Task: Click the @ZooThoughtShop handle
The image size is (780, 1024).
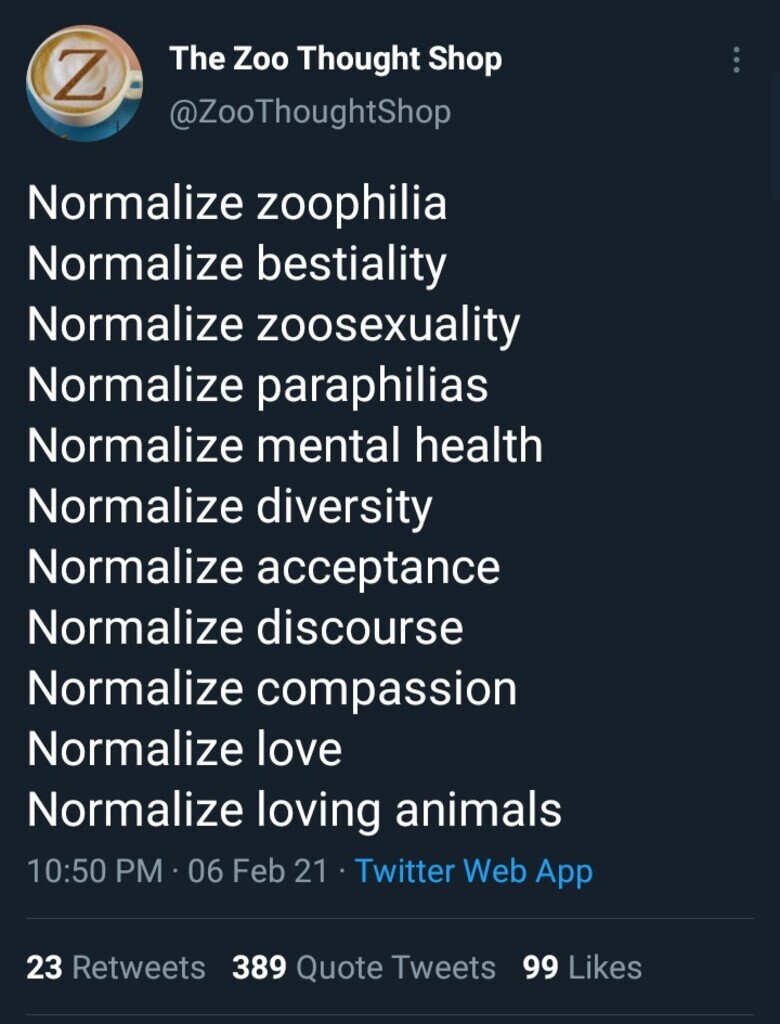Action: pyautogui.click(x=310, y=111)
